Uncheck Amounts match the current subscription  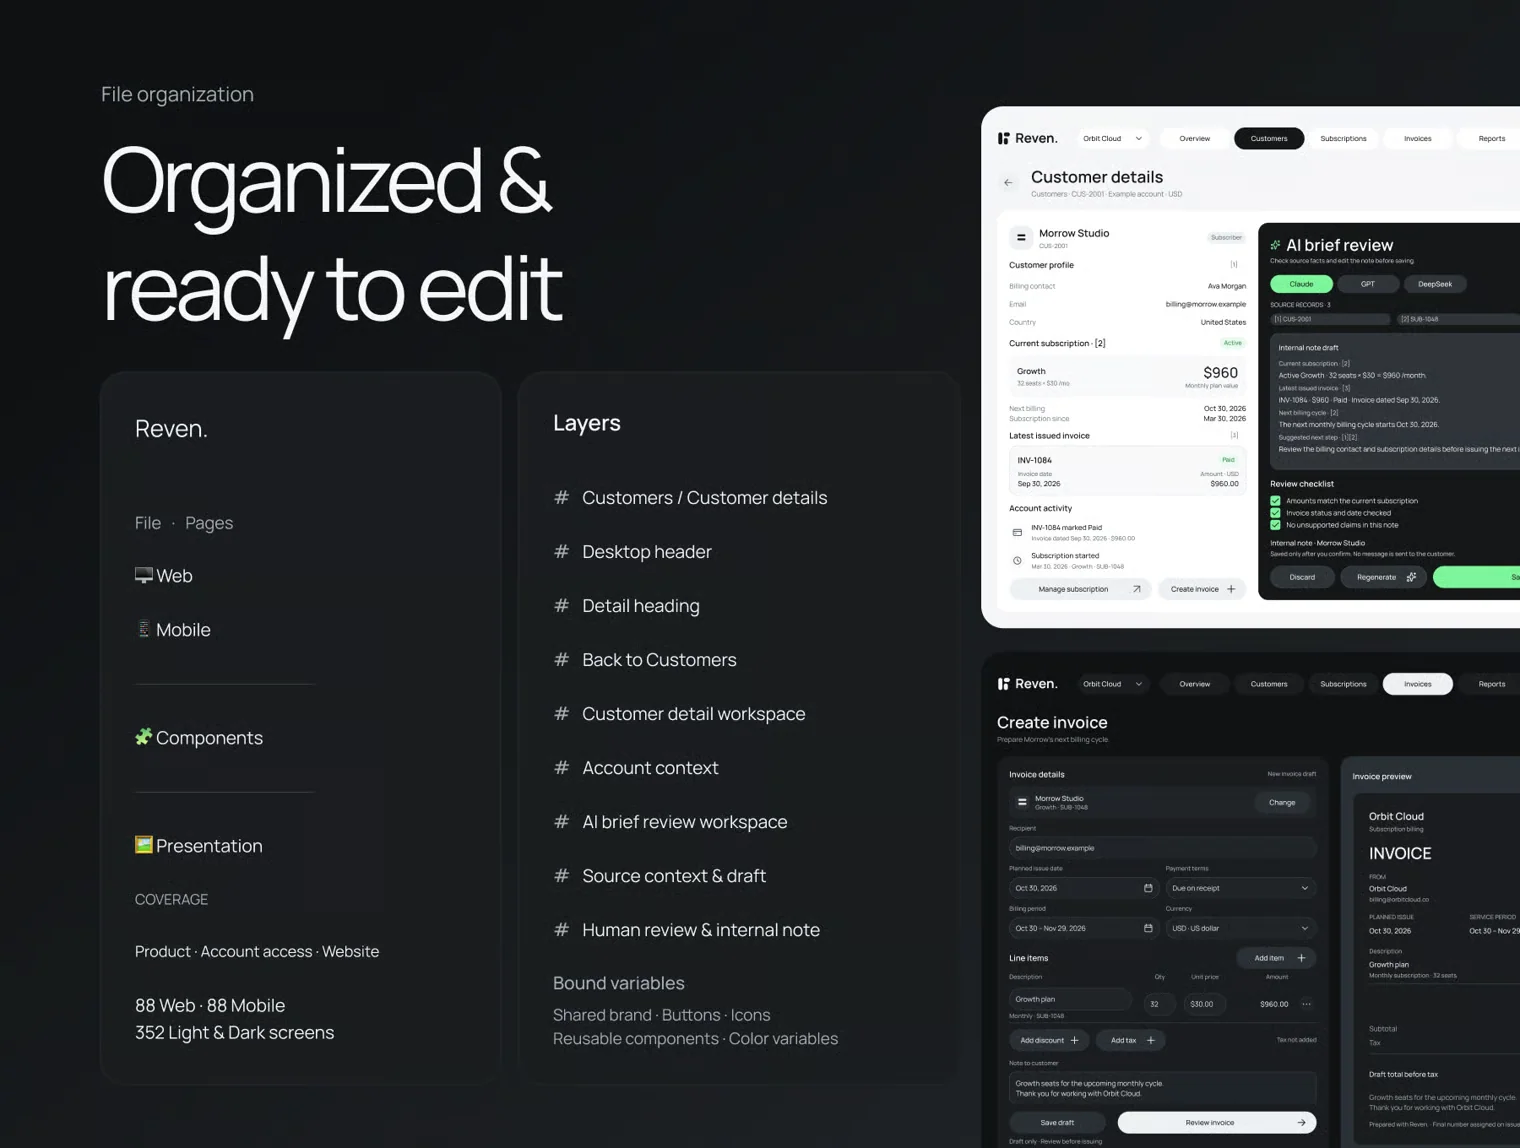pyautogui.click(x=1275, y=501)
